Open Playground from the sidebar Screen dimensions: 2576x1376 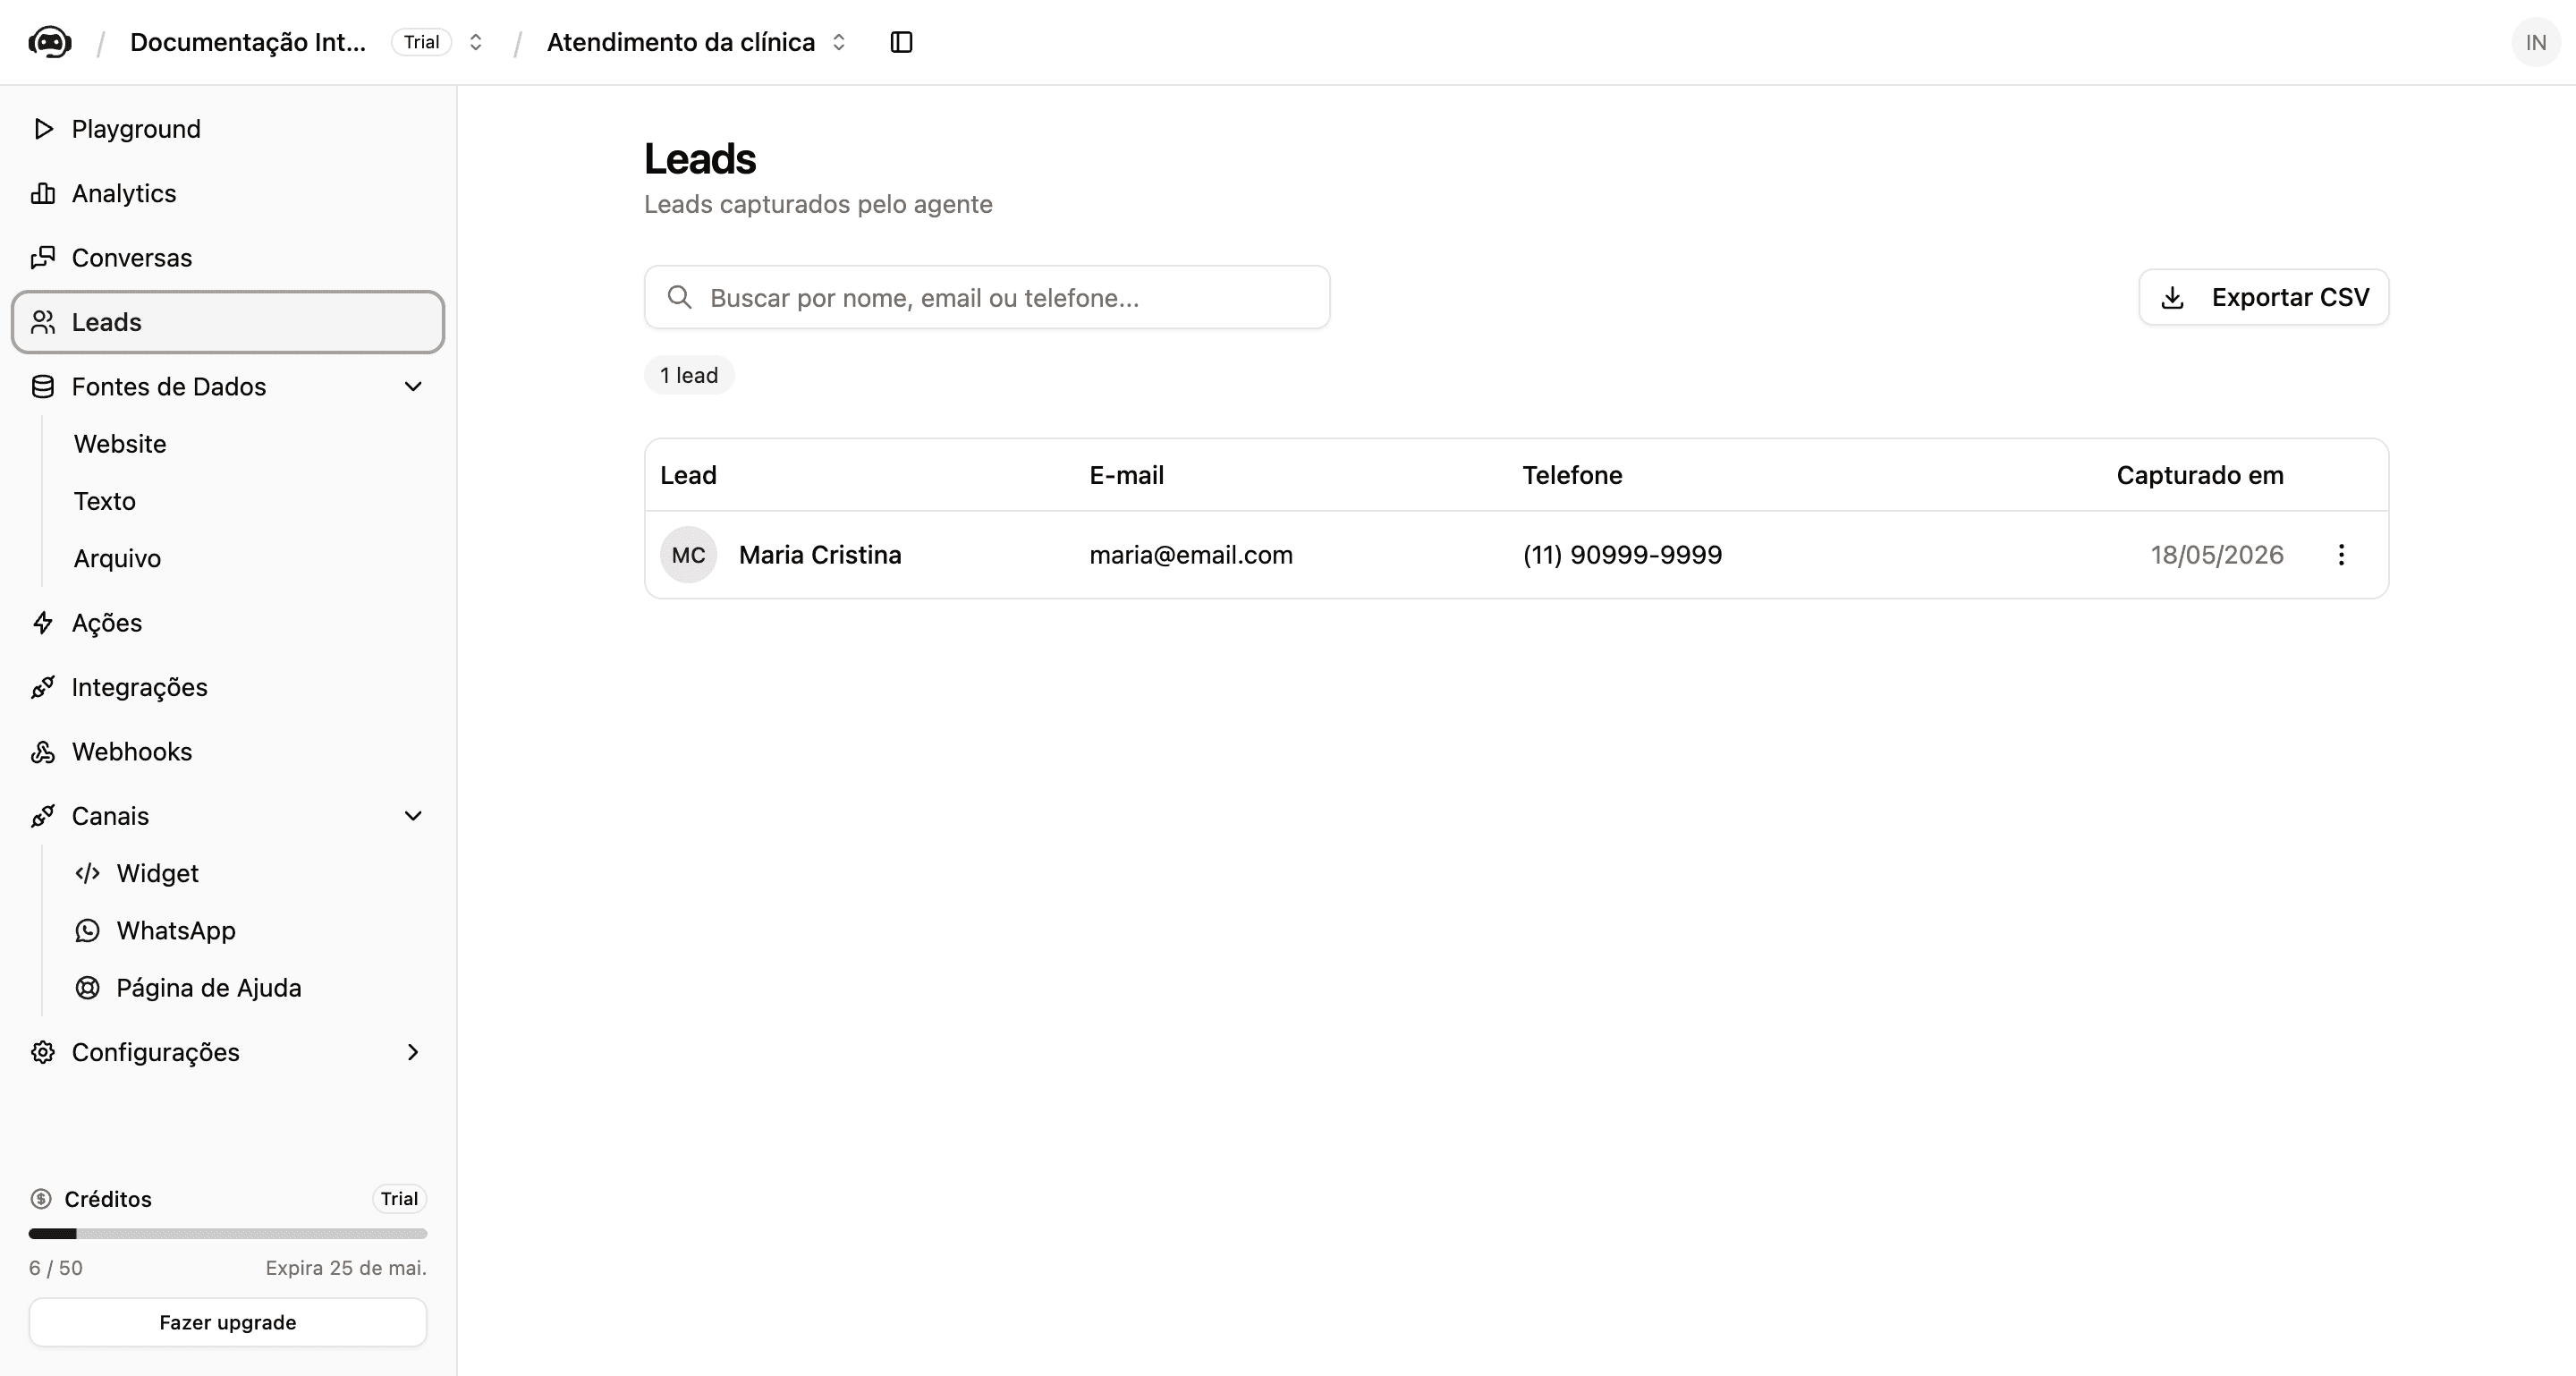228,129
